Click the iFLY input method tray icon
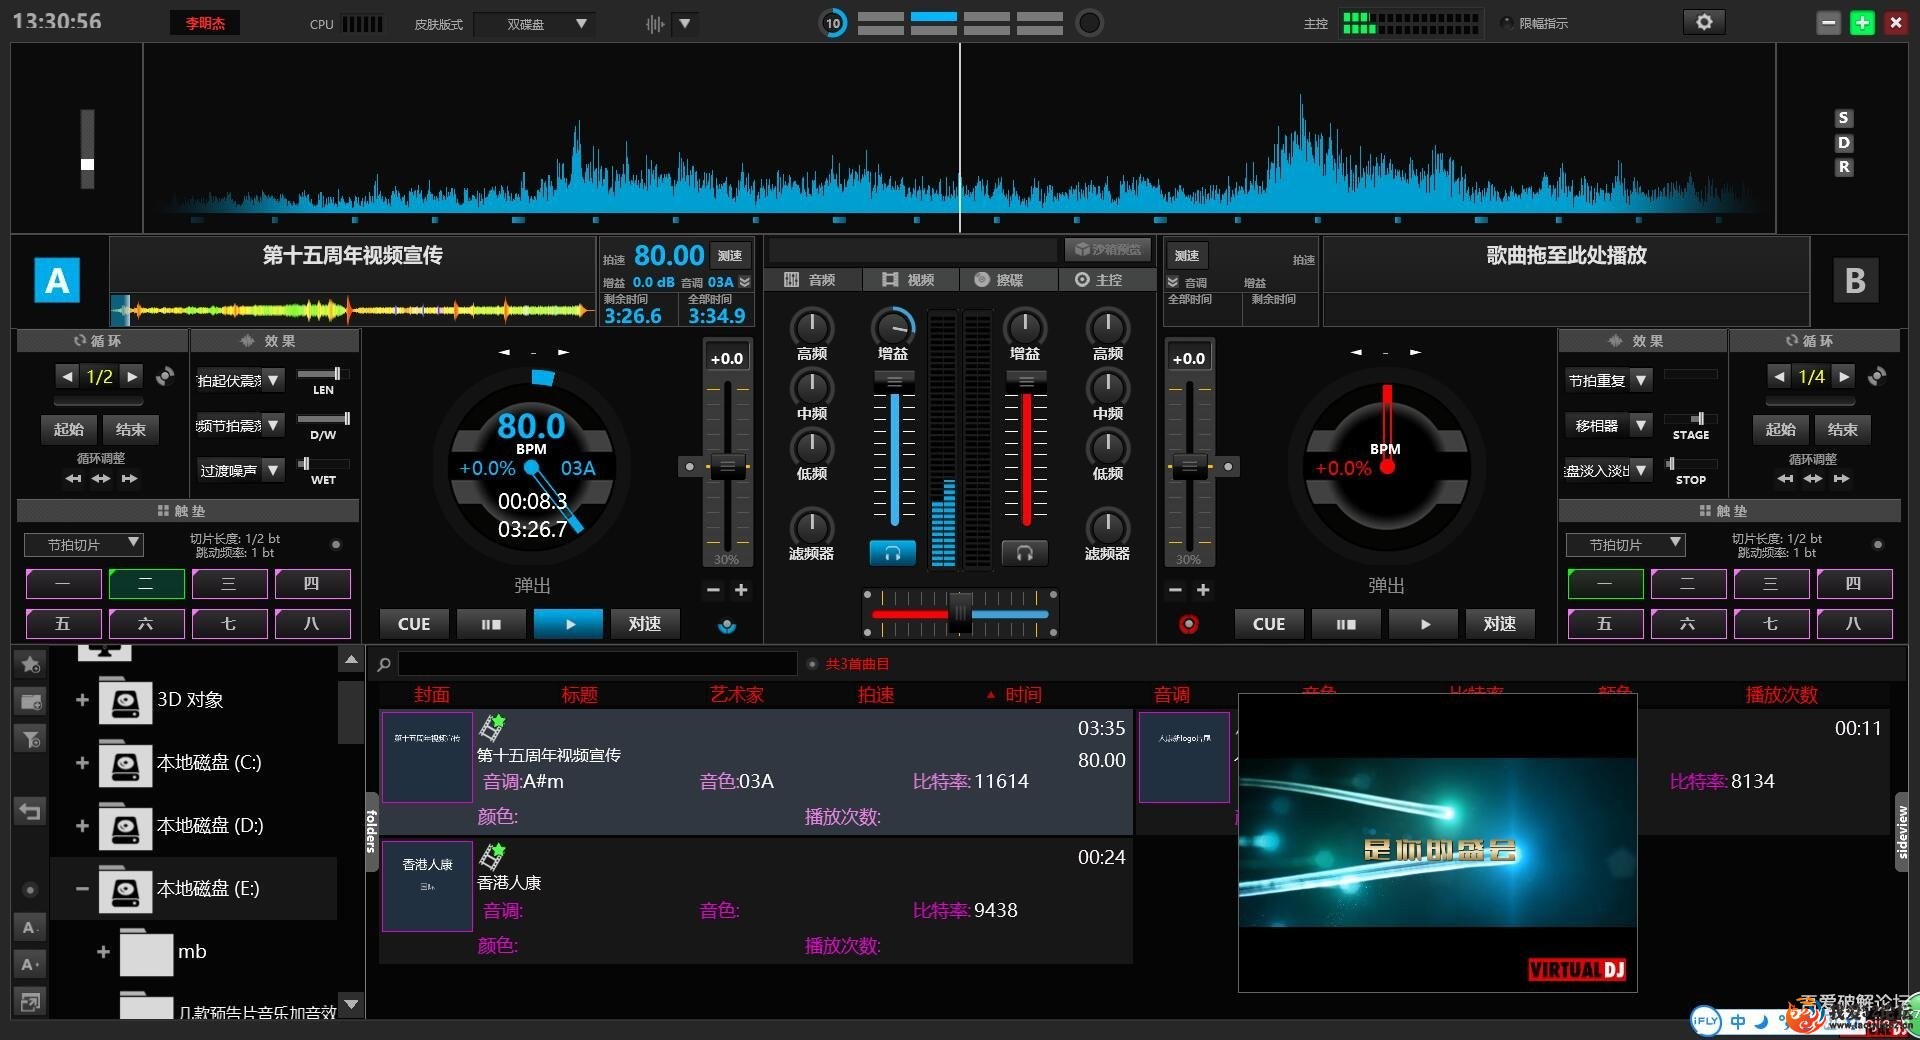 click(1705, 1021)
